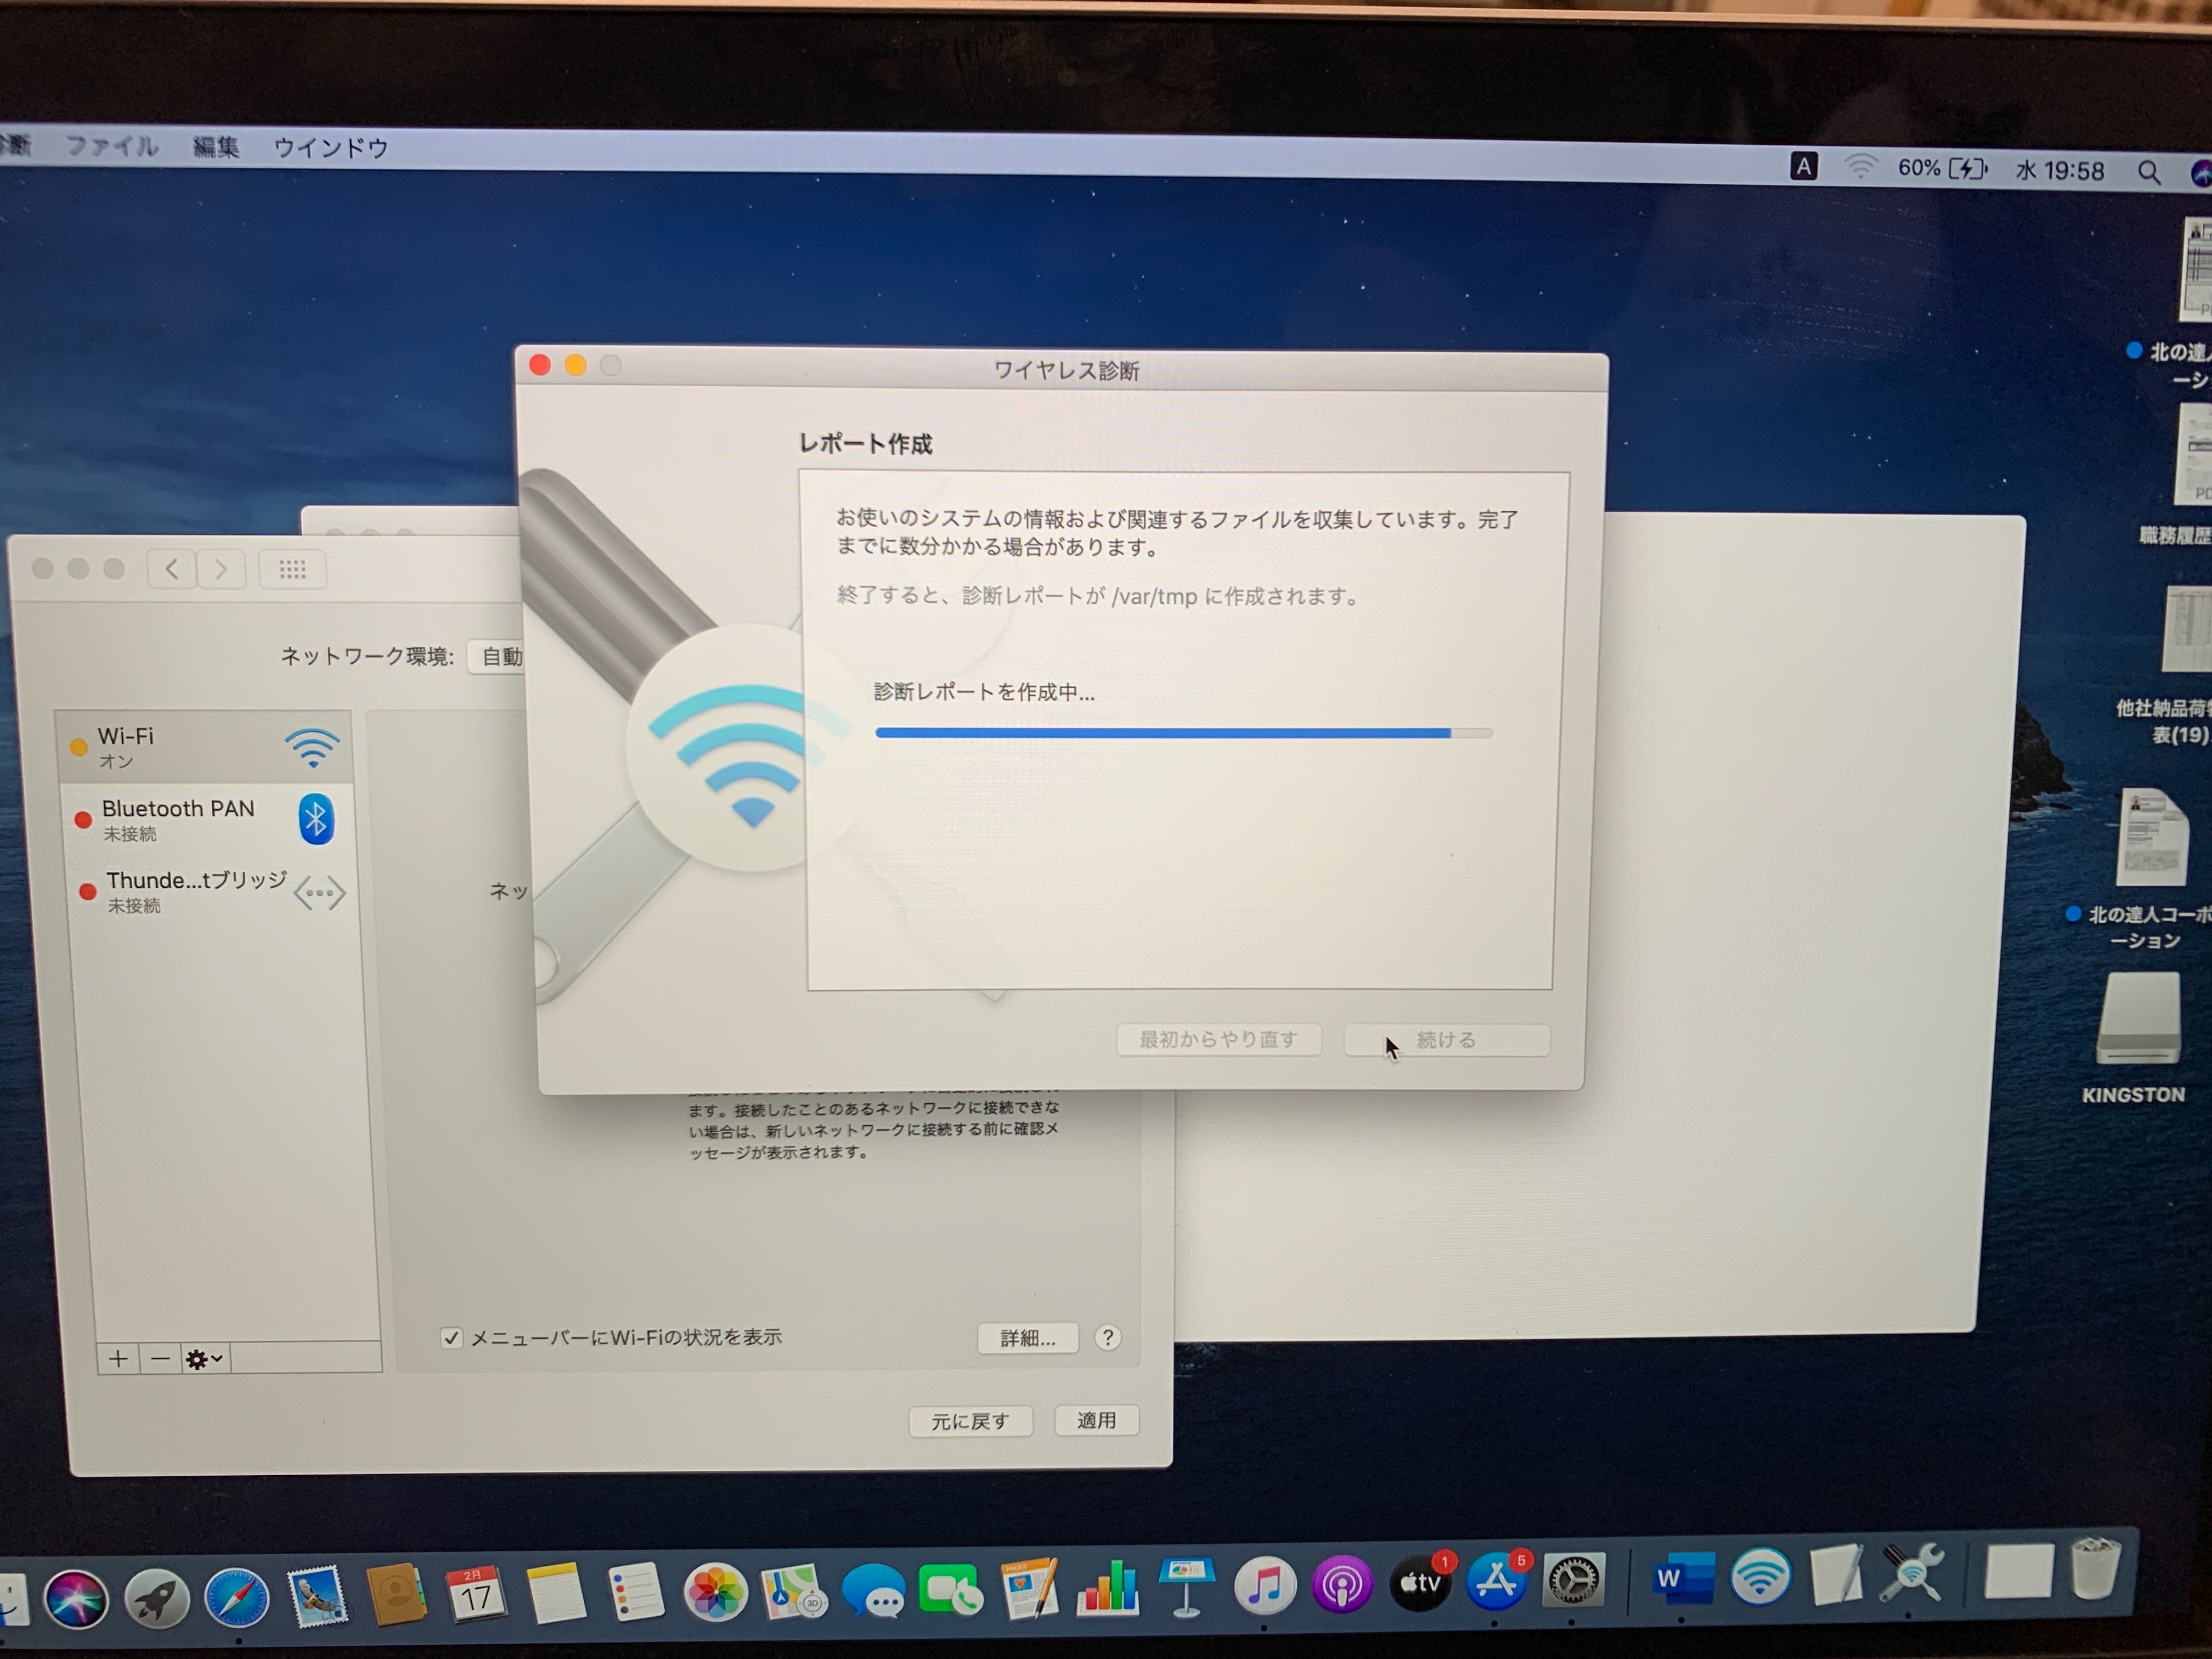This screenshot has height=1659, width=2212.
Task: Open the ファイル menu
Action: [111, 147]
